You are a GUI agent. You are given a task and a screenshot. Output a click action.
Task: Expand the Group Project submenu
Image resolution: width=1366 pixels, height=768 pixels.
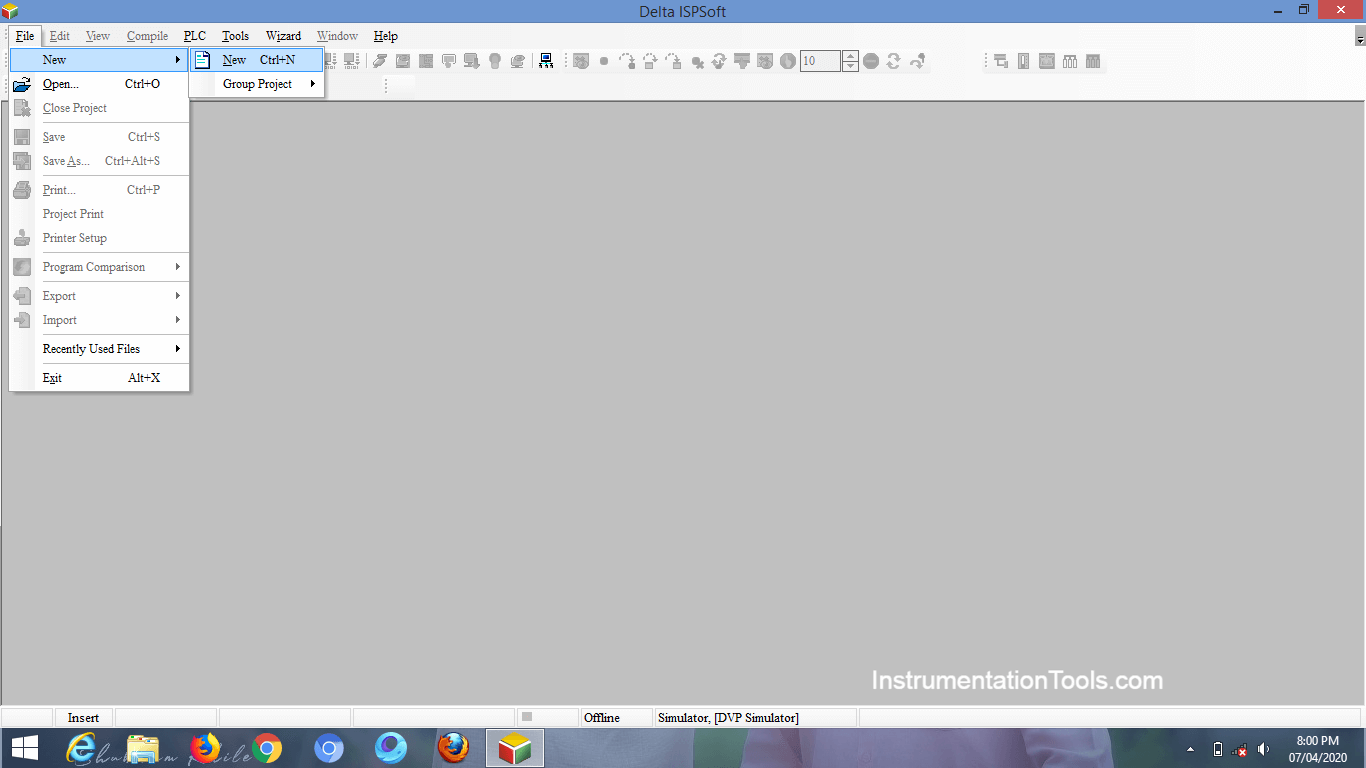click(257, 84)
